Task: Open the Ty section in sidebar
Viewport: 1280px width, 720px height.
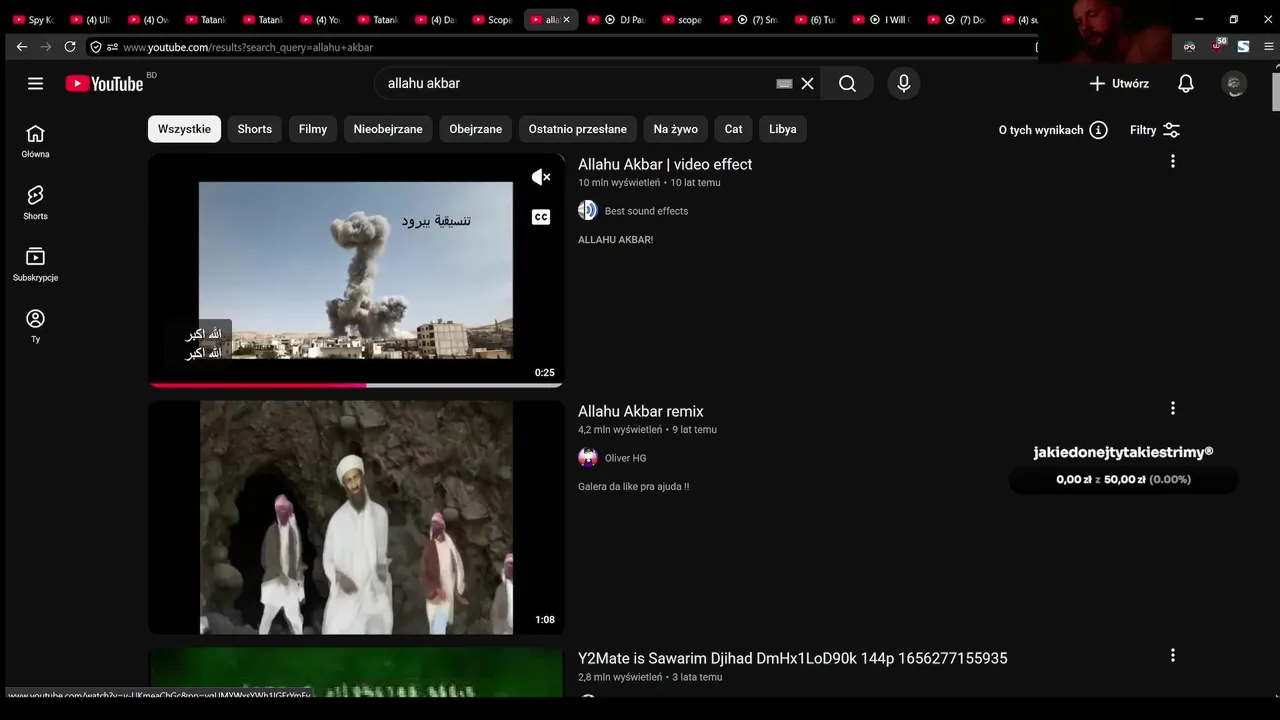Action: (36, 325)
